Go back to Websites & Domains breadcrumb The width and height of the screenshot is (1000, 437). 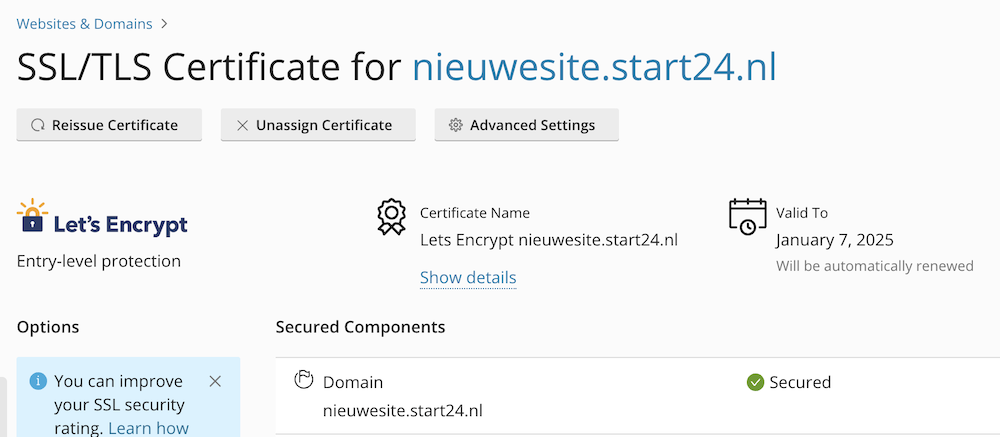85,23
